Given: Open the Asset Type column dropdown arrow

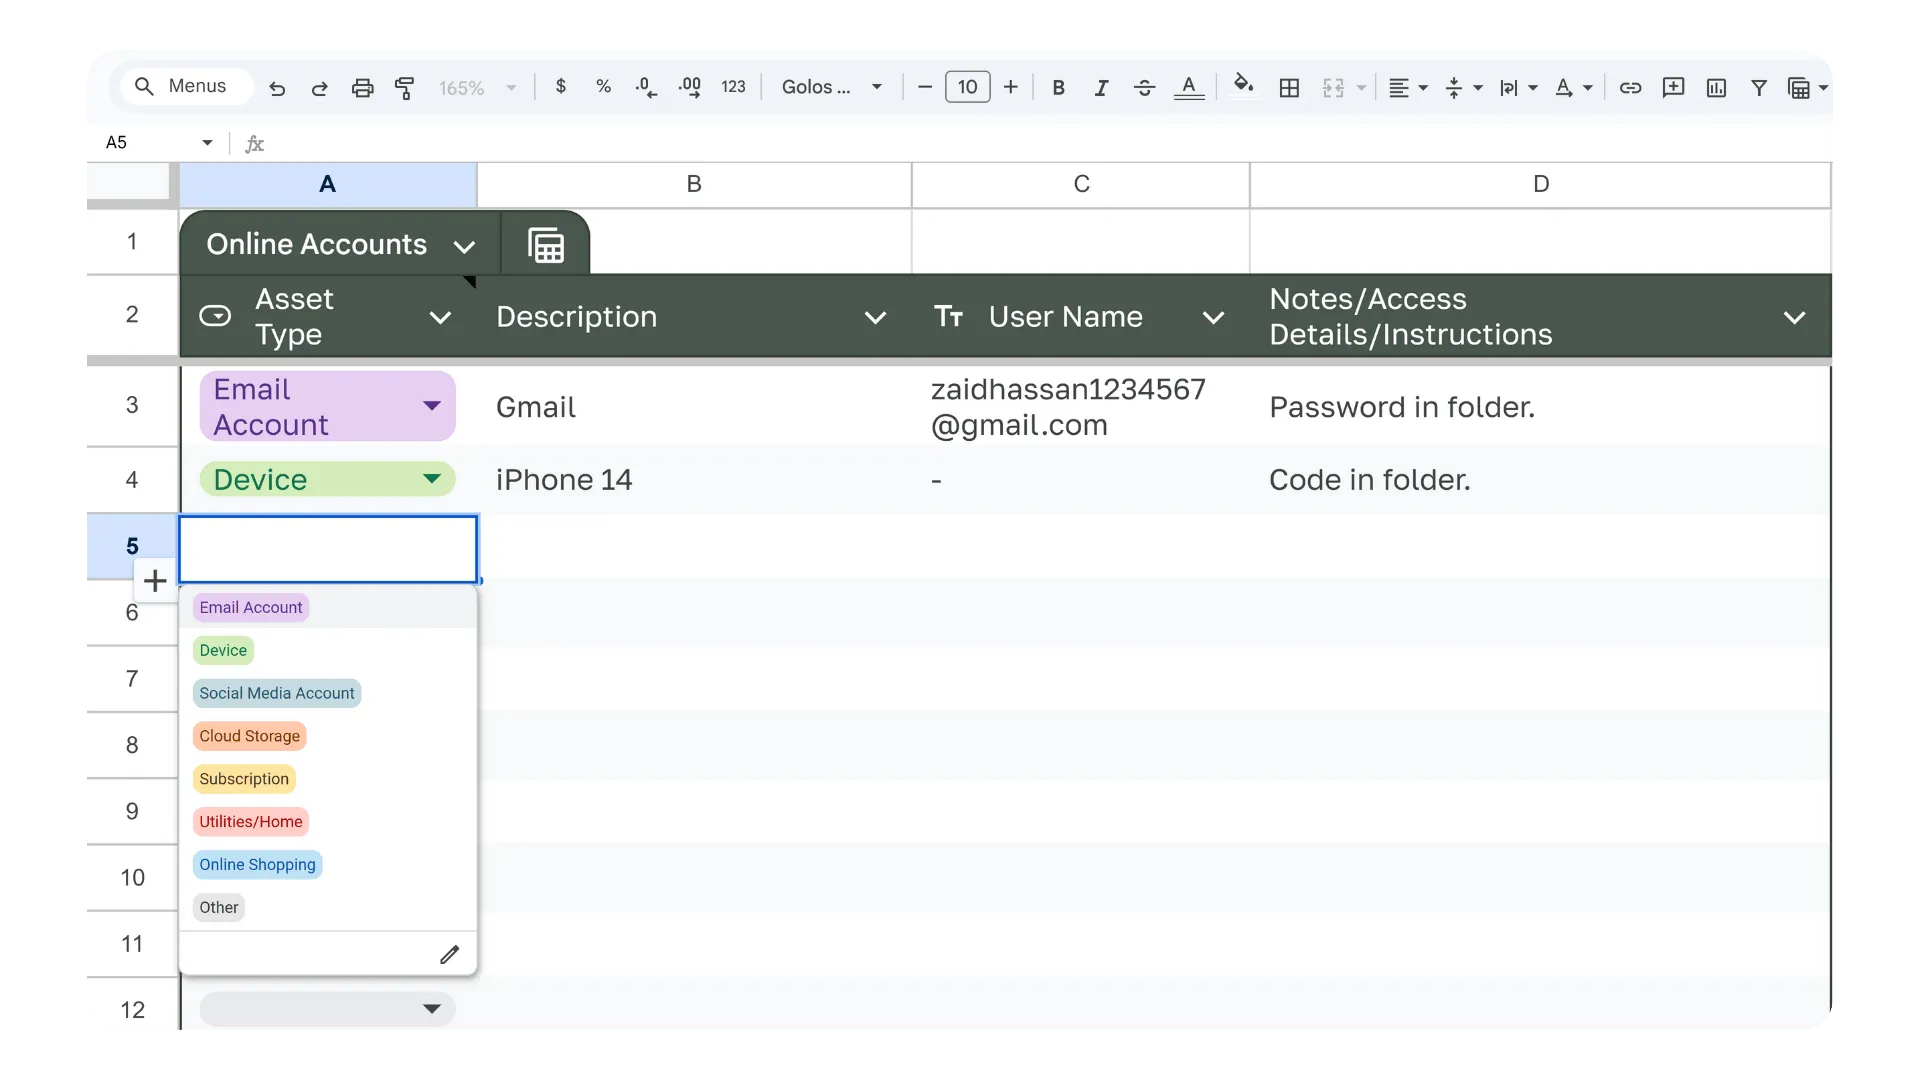Looking at the screenshot, I should click(440, 318).
